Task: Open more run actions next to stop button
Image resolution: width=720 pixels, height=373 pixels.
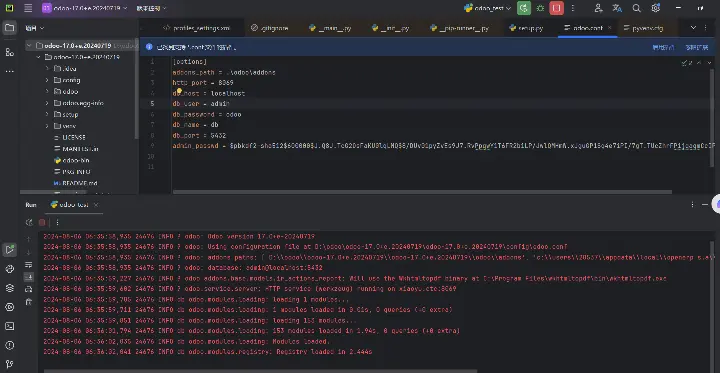Action: click(x=573, y=8)
